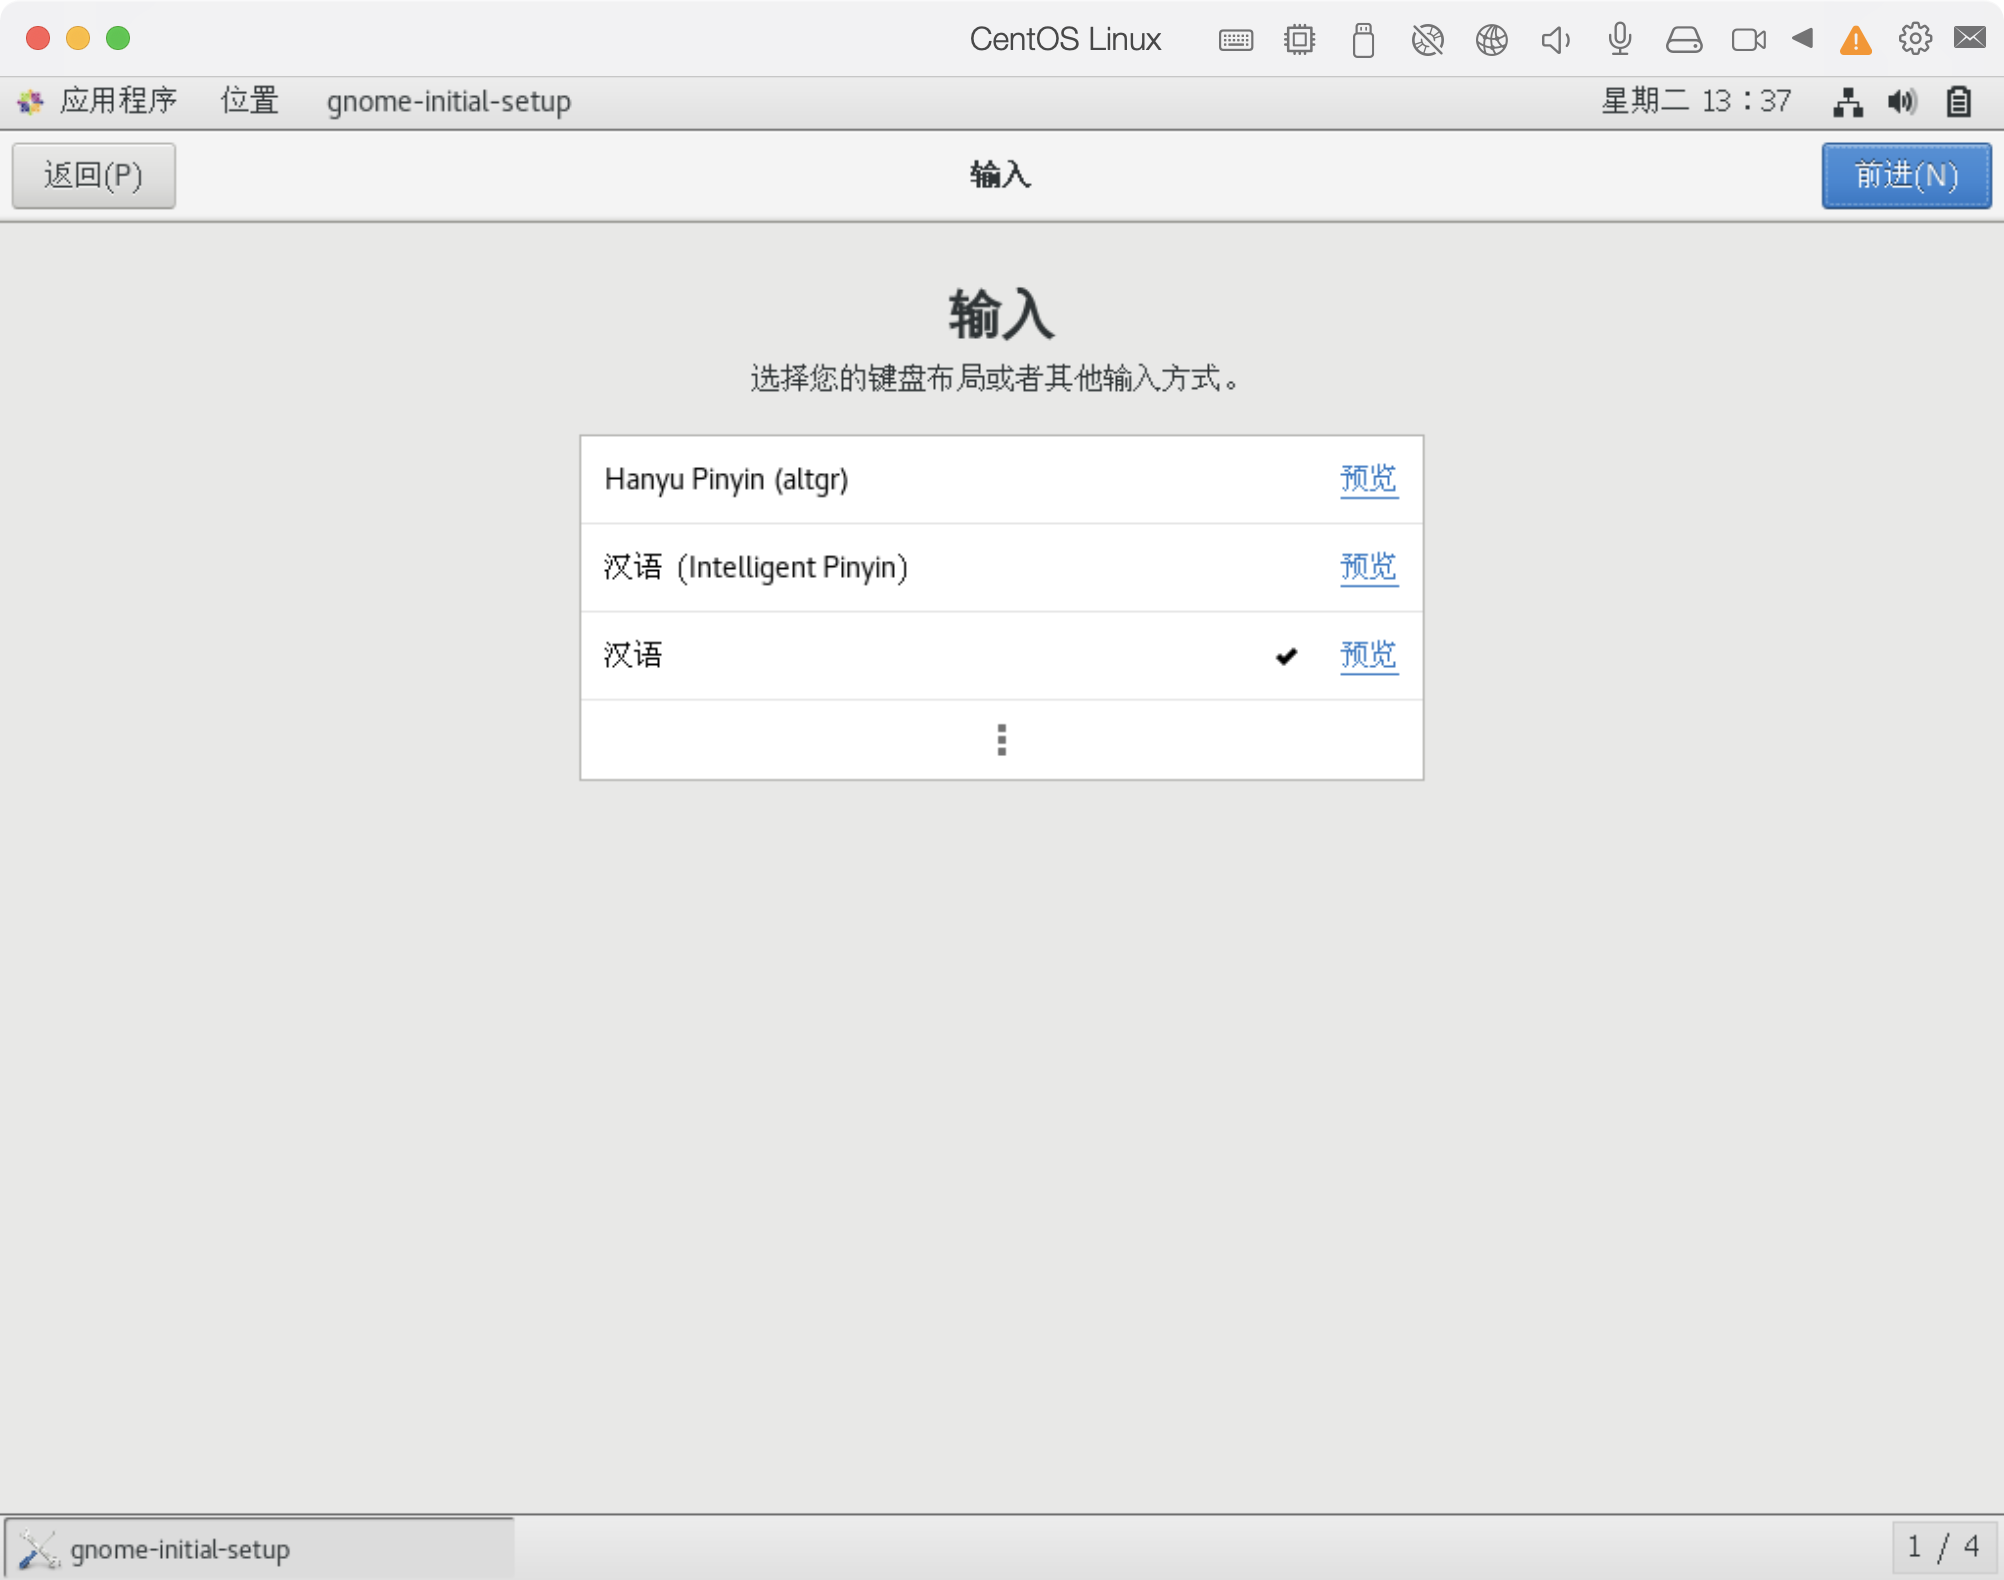Click the 前进(N) button
2004x1580 pixels.
(x=1906, y=175)
